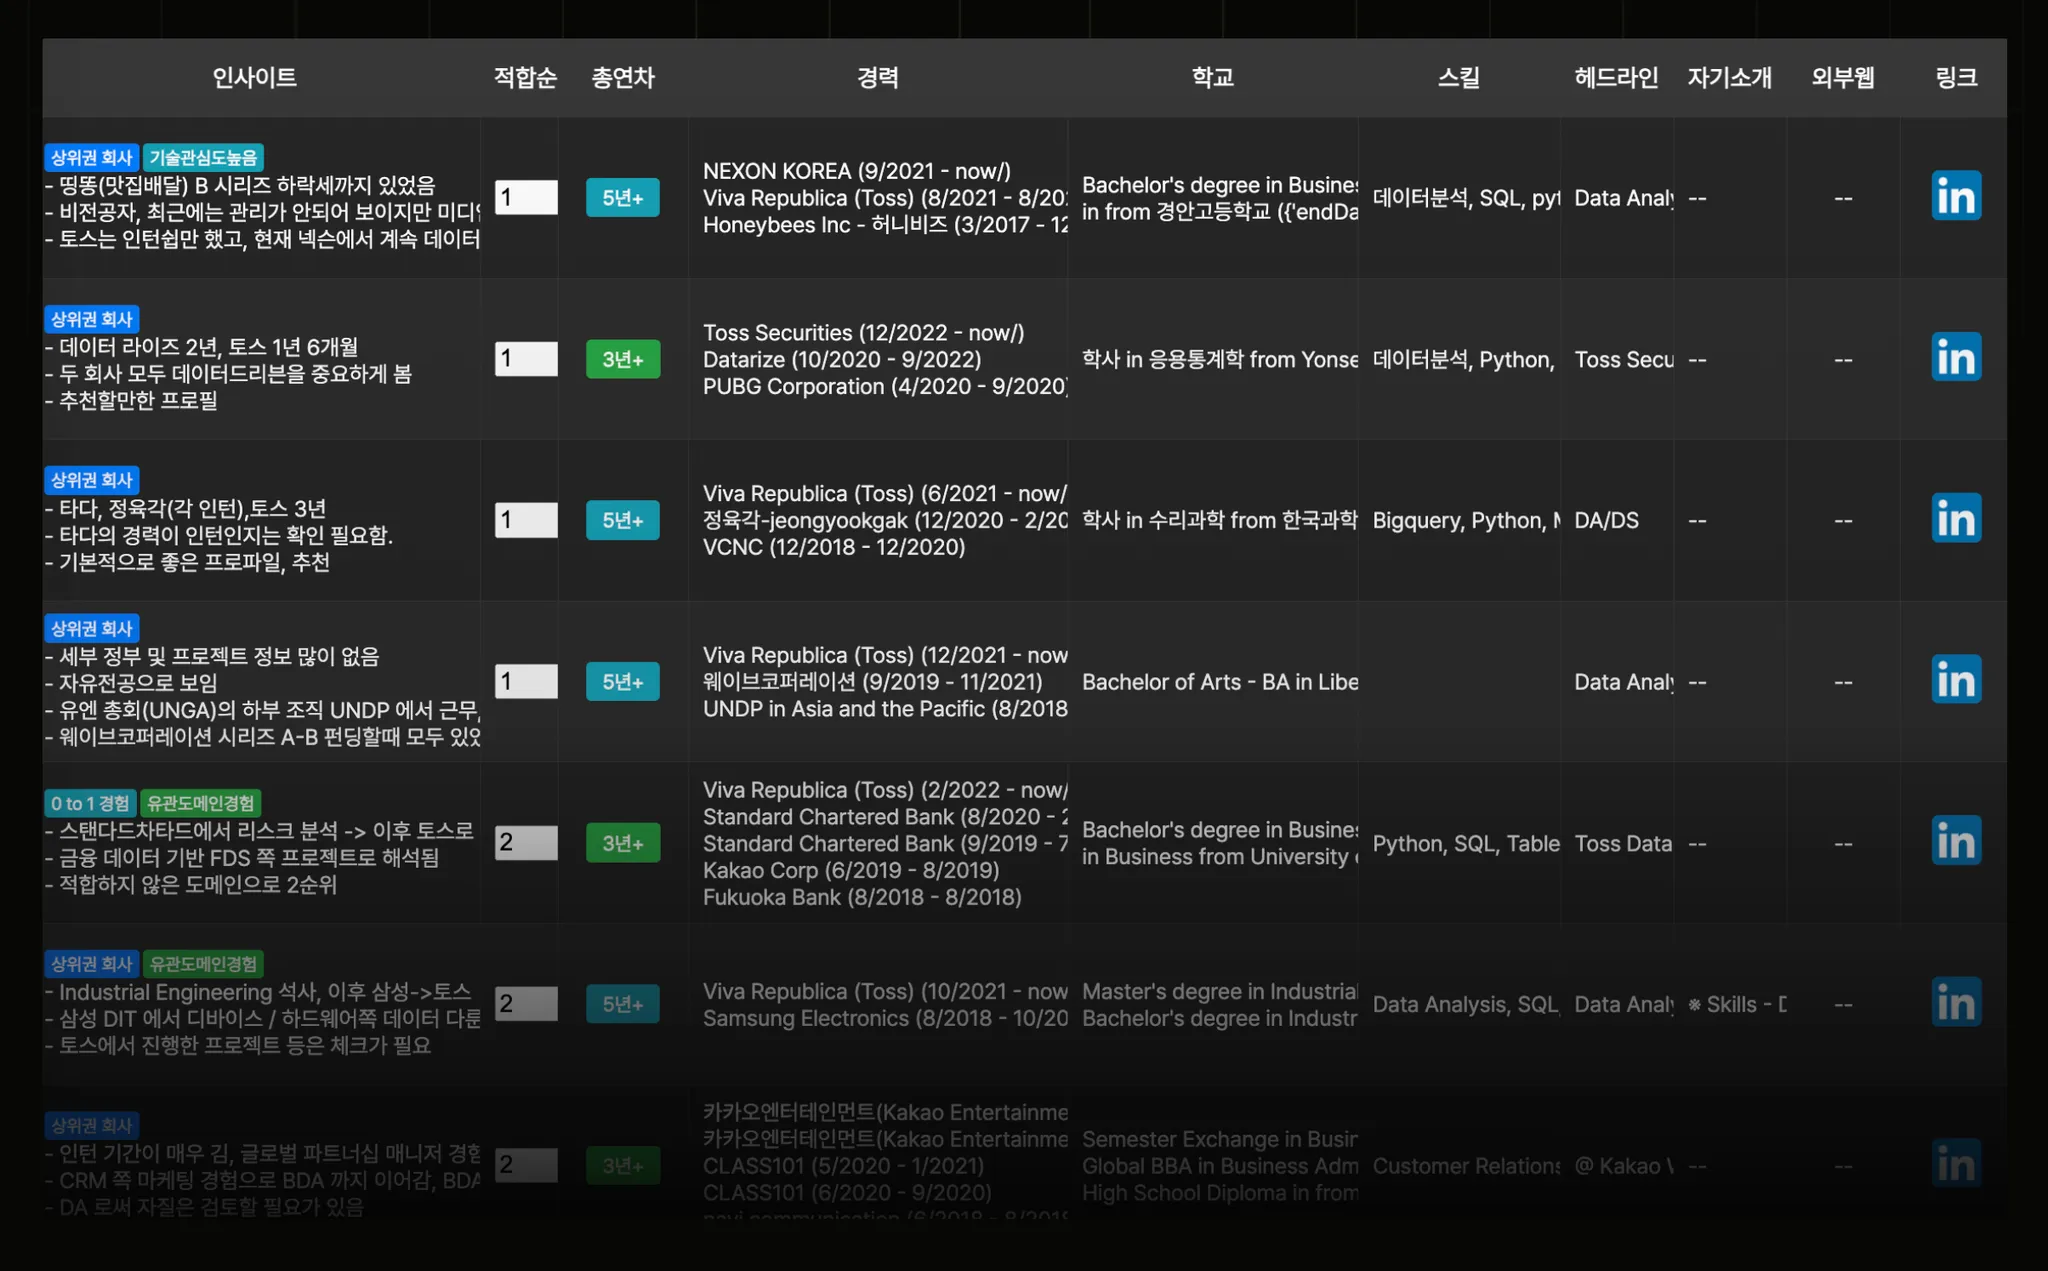The image size is (2048, 1271).
Task: Open LinkedIn icon in NEXON KOREA row
Action: [x=1955, y=196]
